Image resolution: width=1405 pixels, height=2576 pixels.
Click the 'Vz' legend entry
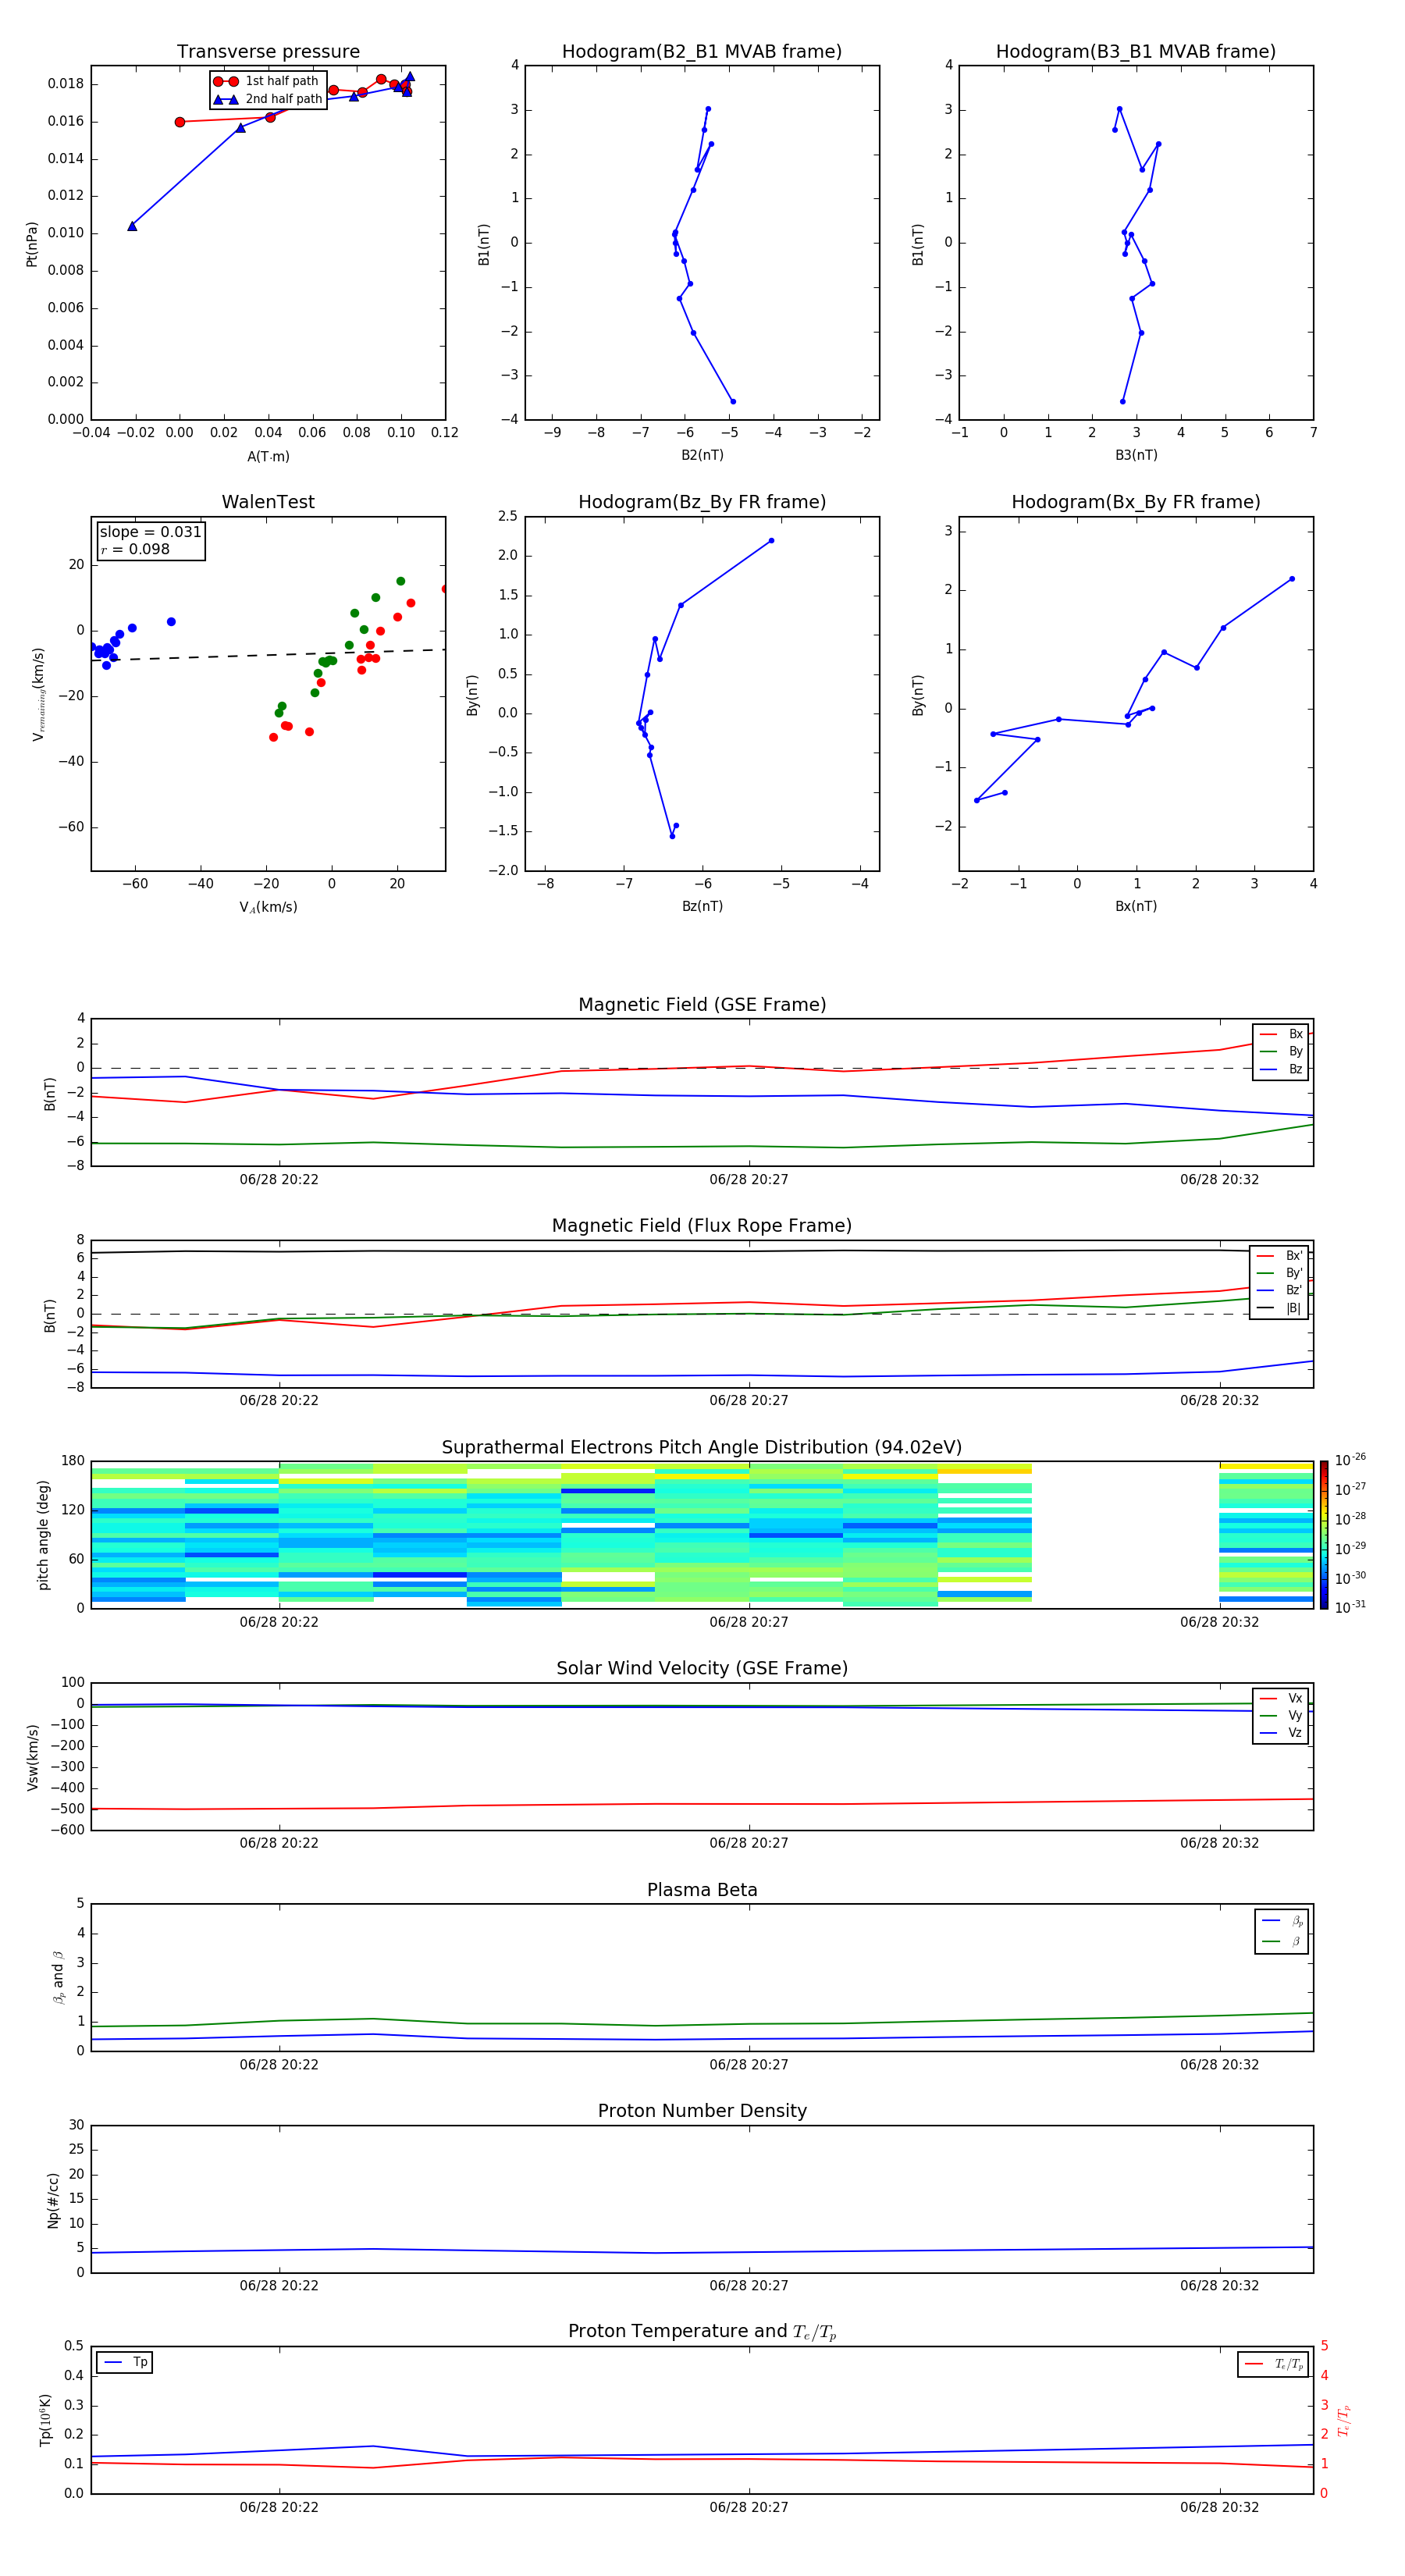click(x=1282, y=1733)
